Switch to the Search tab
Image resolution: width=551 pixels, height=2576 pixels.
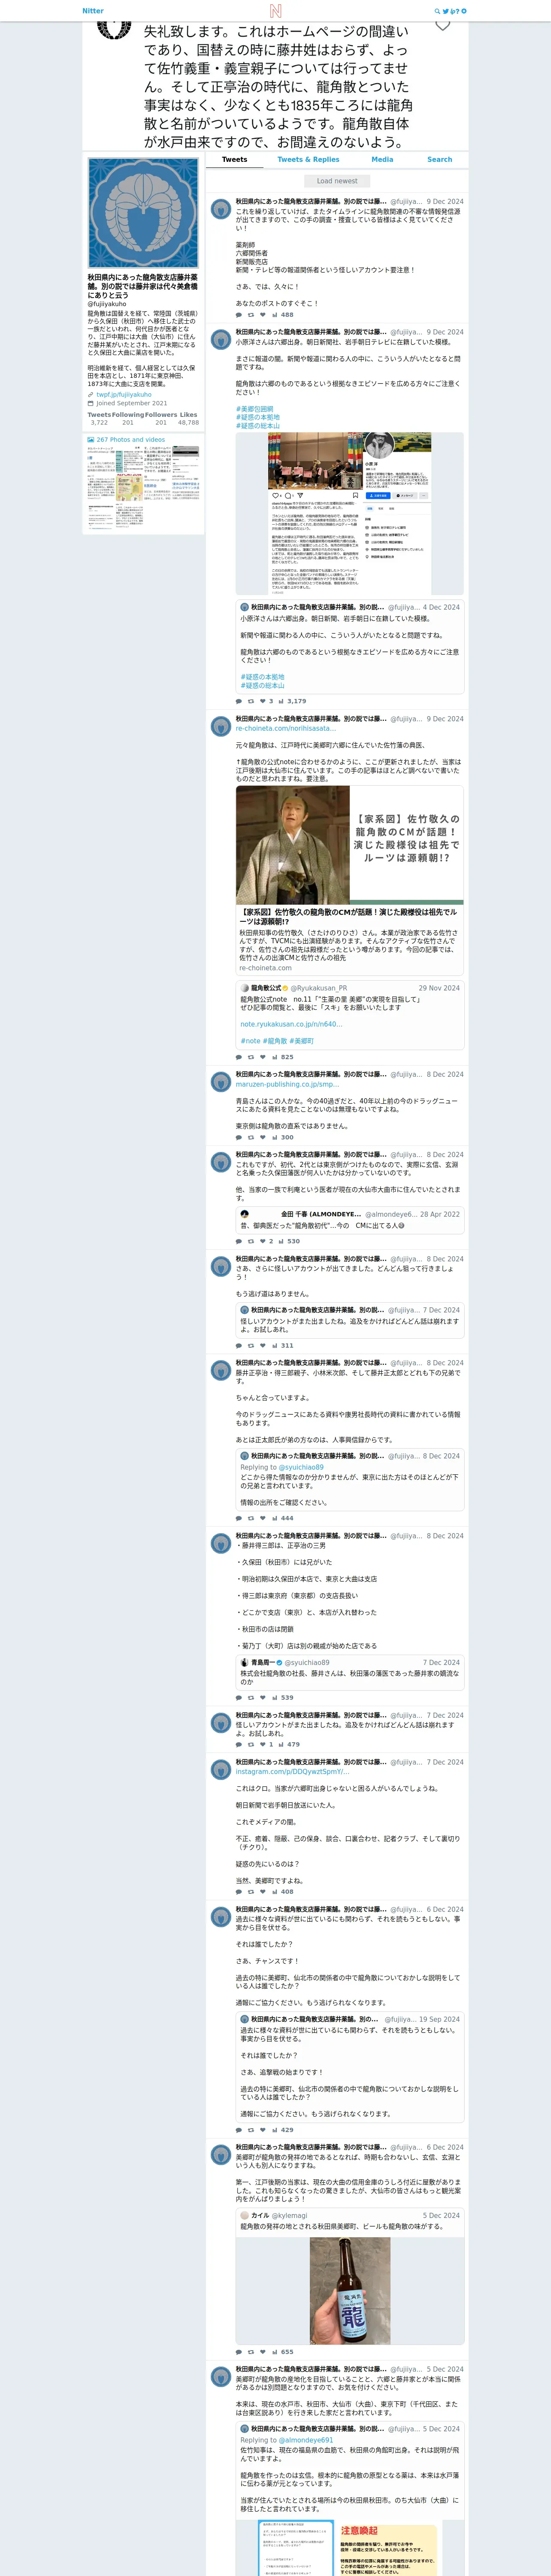440,160
